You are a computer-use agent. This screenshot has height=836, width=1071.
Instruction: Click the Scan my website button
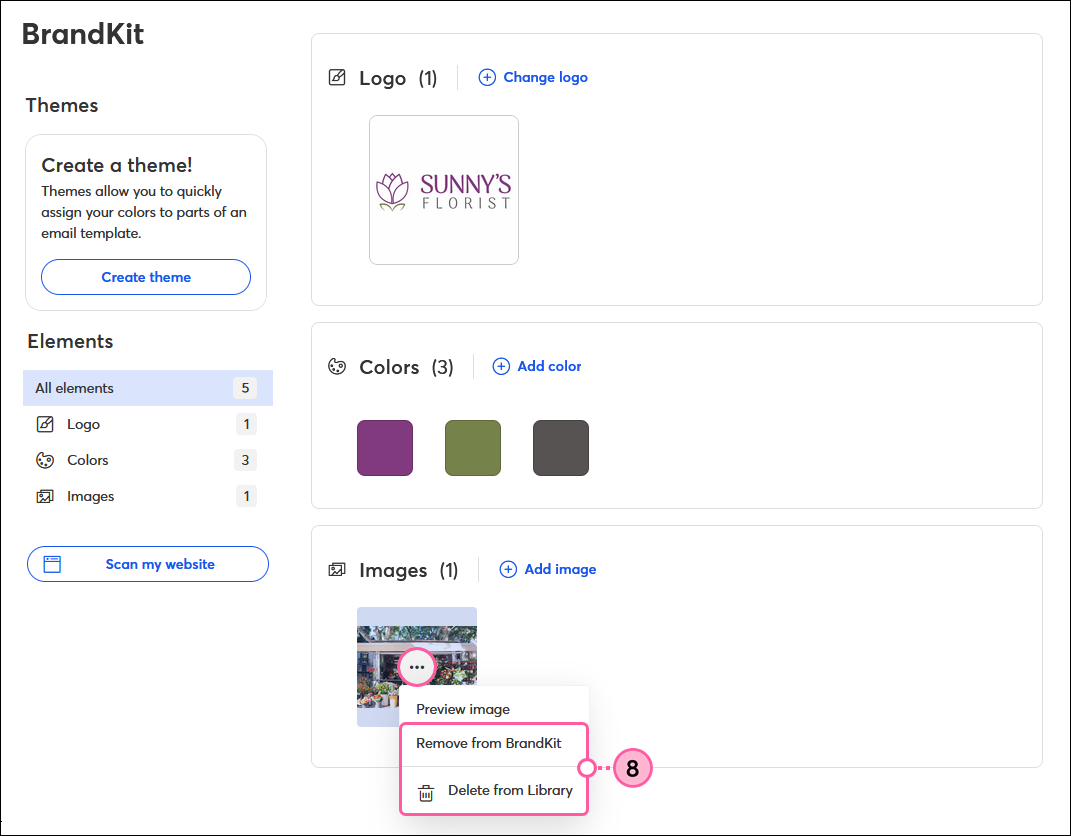click(148, 564)
